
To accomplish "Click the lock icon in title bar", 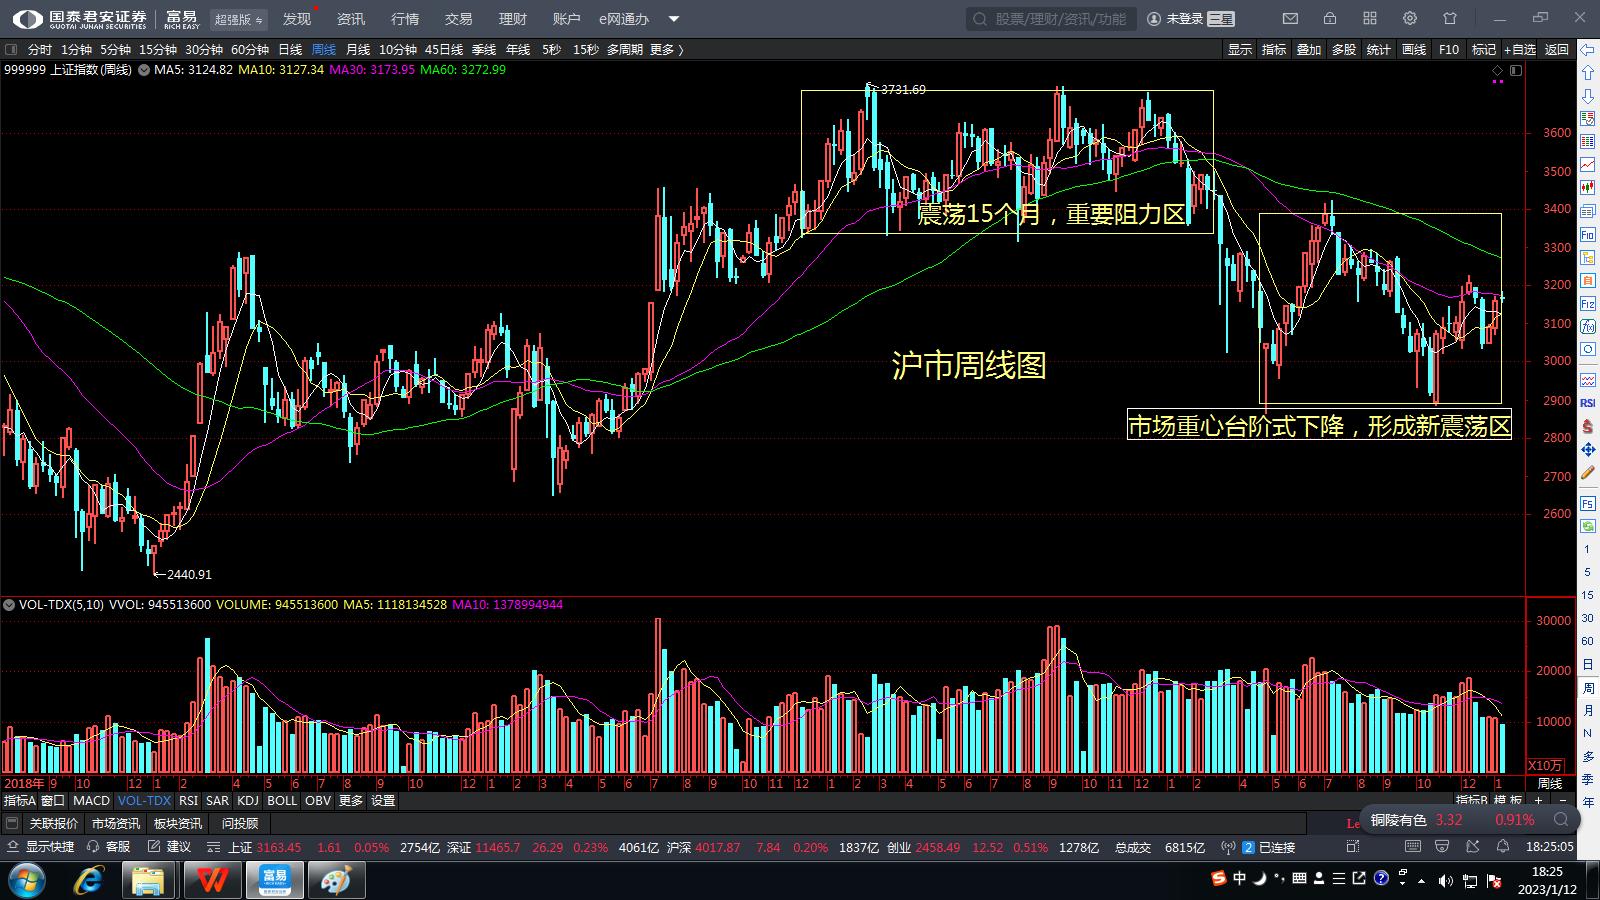I will pyautogui.click(x=1330, y=19).
